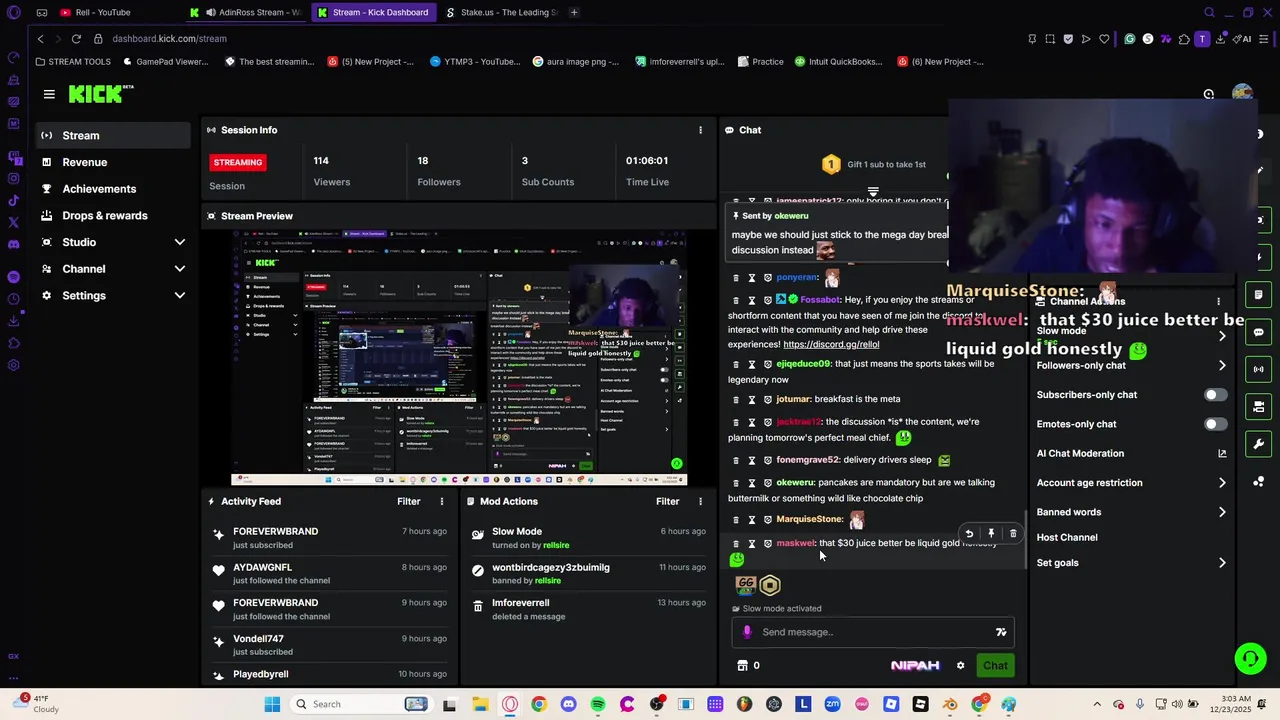The image size is (1280, 720).
Task: Open the emote picker icon in message box
Action: click(x=1001, y=632)
